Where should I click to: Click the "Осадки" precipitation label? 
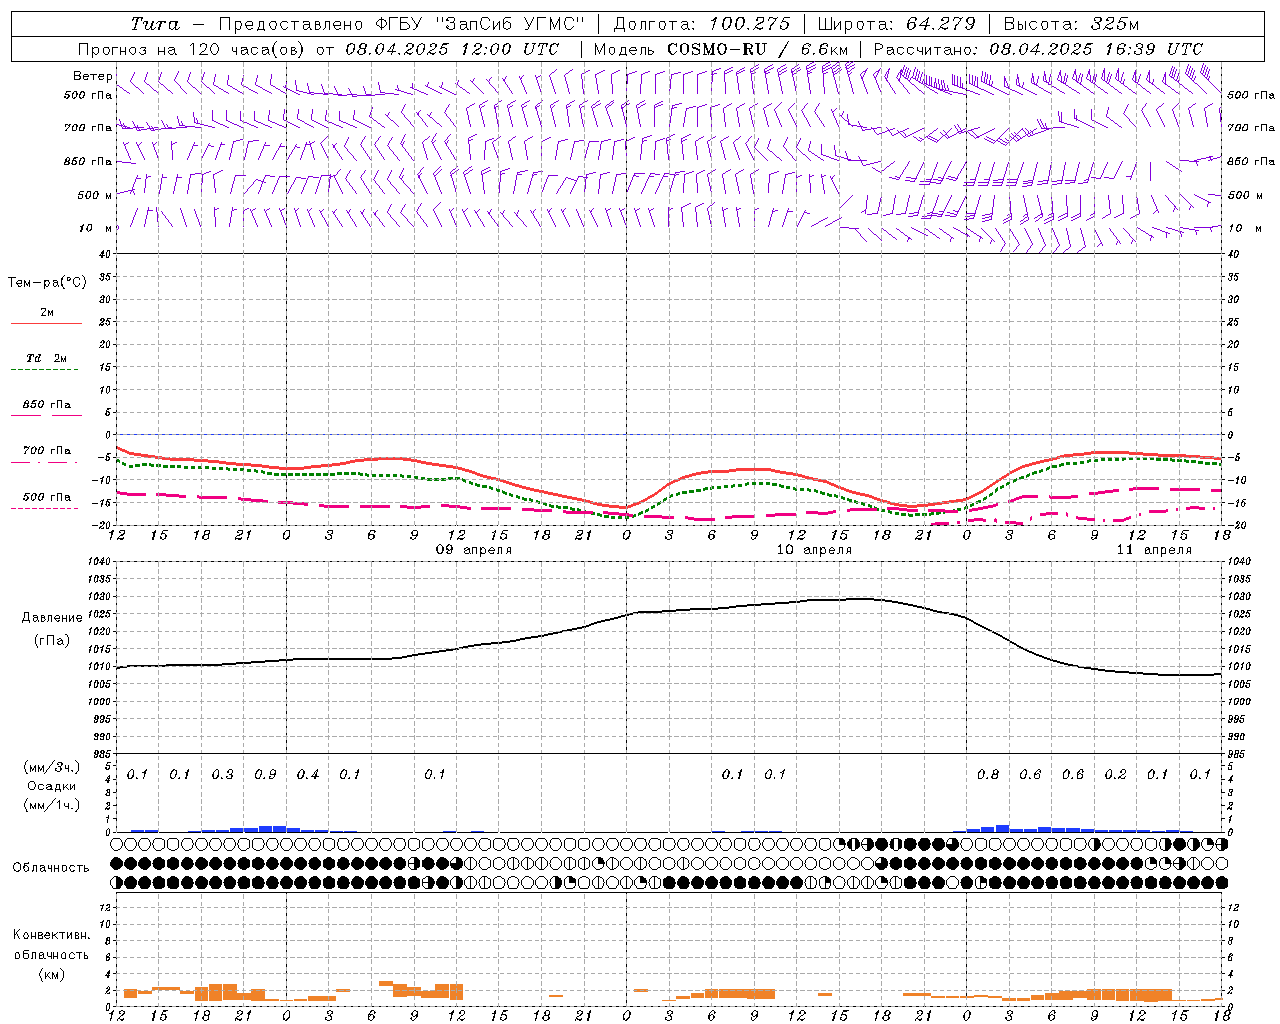[52, 786]
